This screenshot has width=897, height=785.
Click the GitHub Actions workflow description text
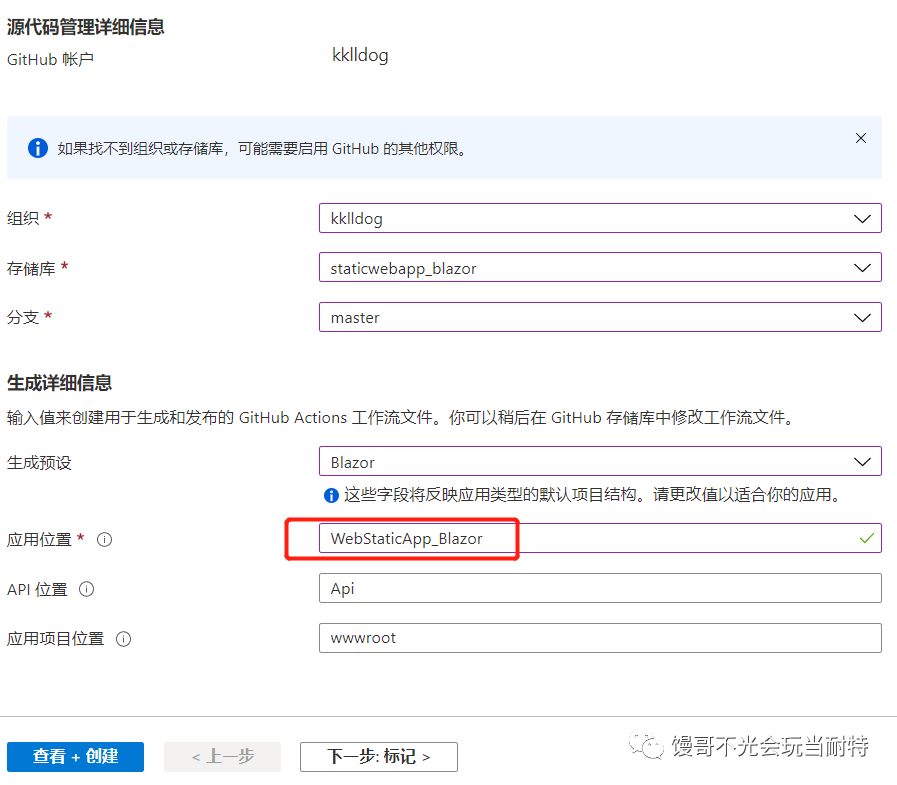pos(402,418)
